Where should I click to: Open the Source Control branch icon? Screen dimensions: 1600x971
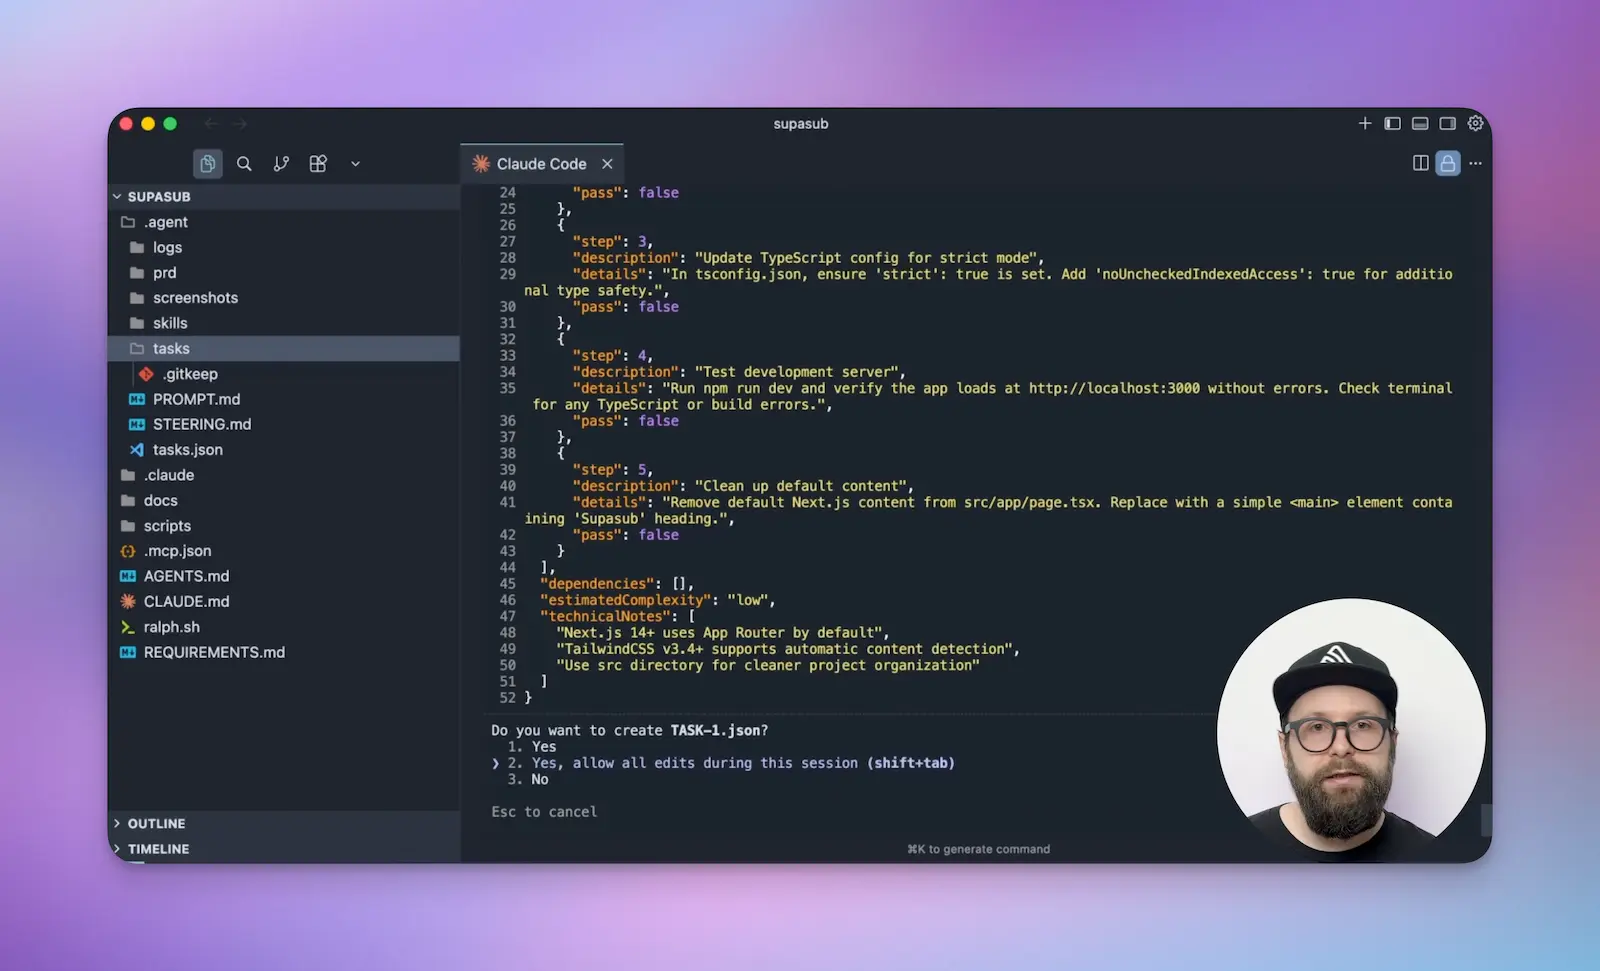(x=281, y=163)
